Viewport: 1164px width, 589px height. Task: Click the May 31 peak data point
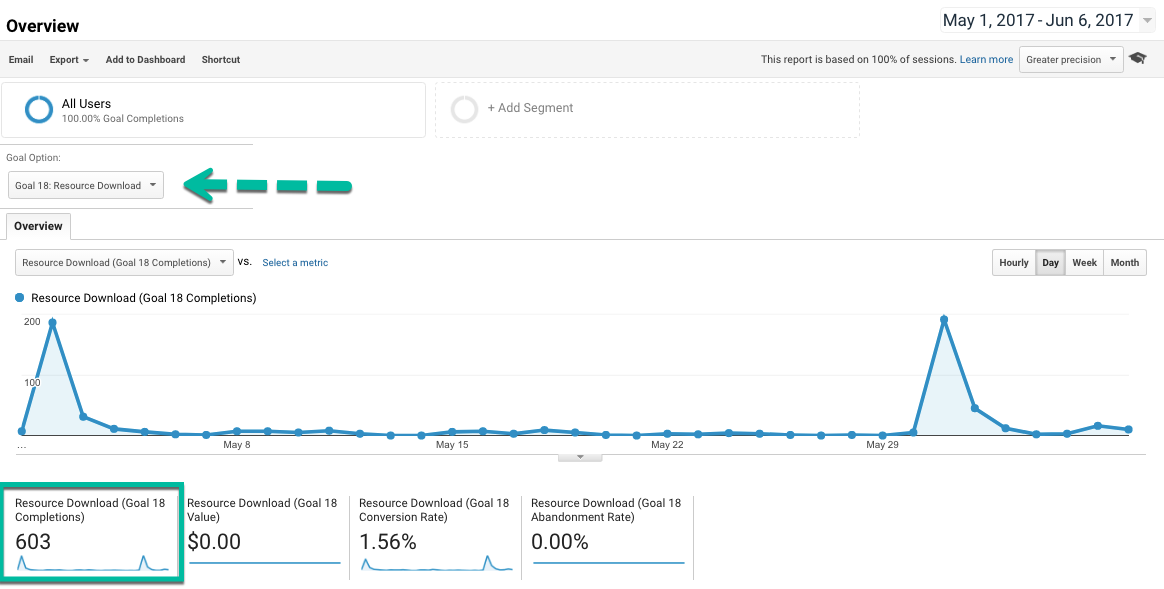[x=943, y=320]
